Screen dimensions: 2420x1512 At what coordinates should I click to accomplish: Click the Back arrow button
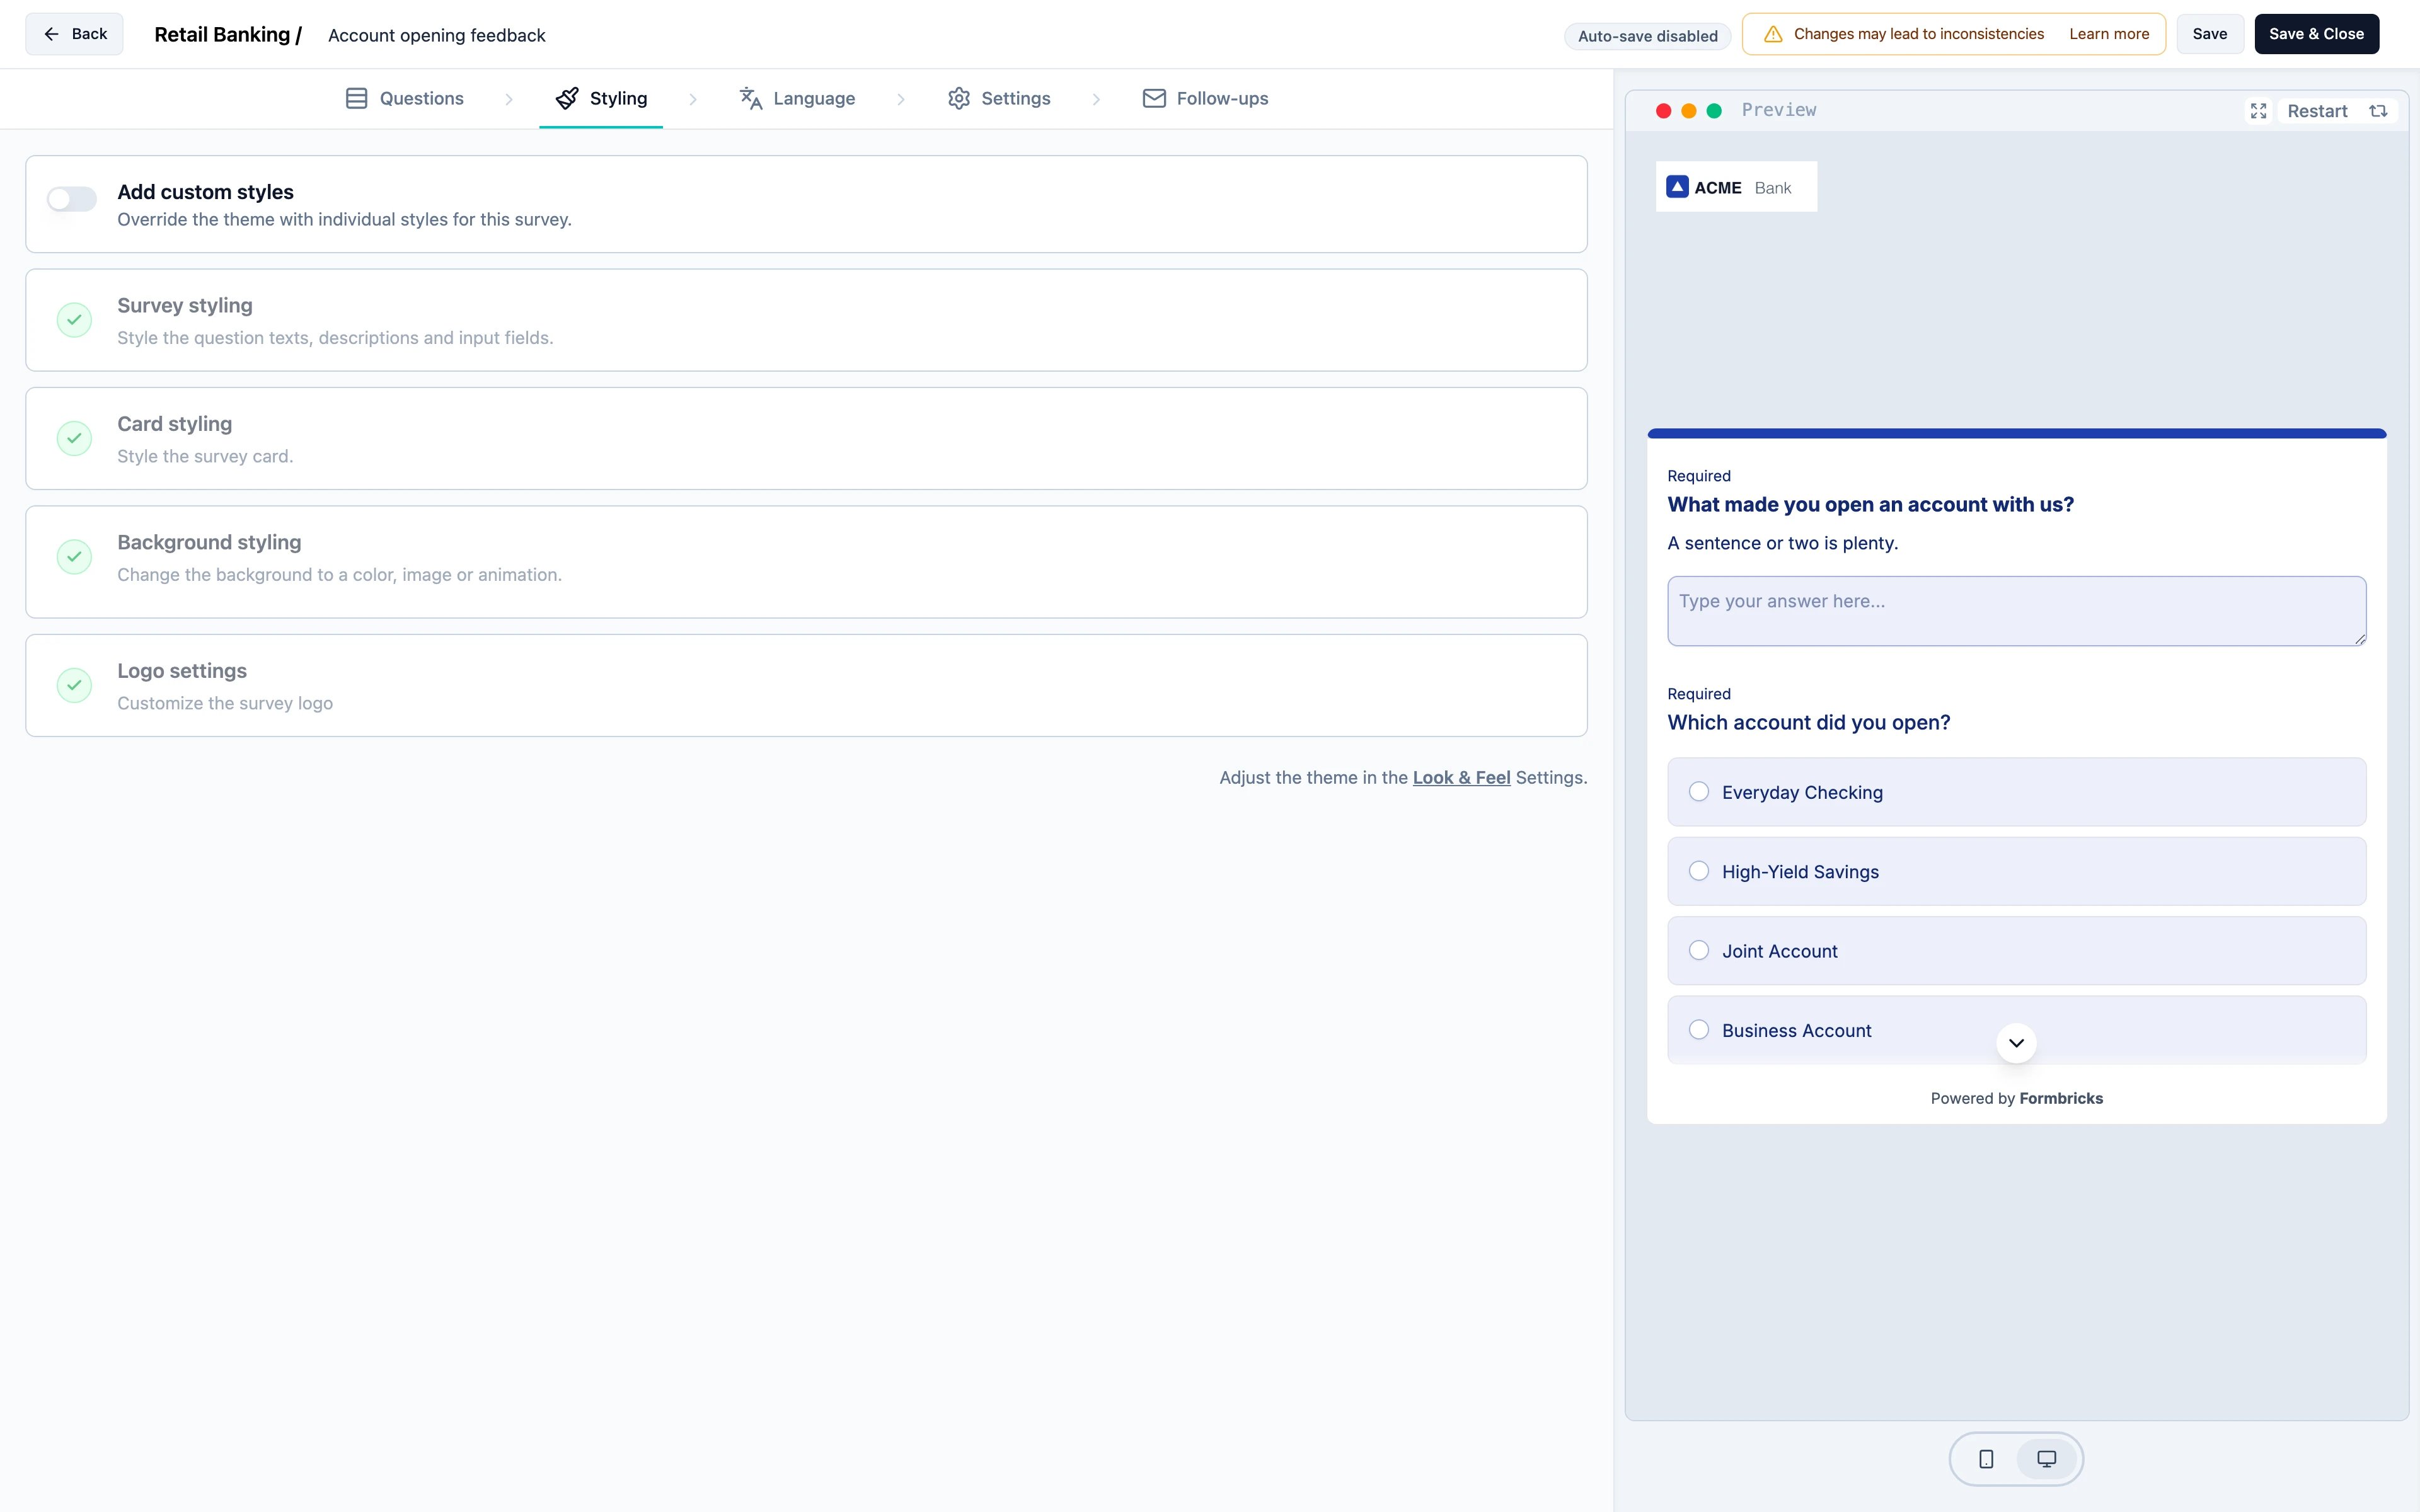coord(74,34)
